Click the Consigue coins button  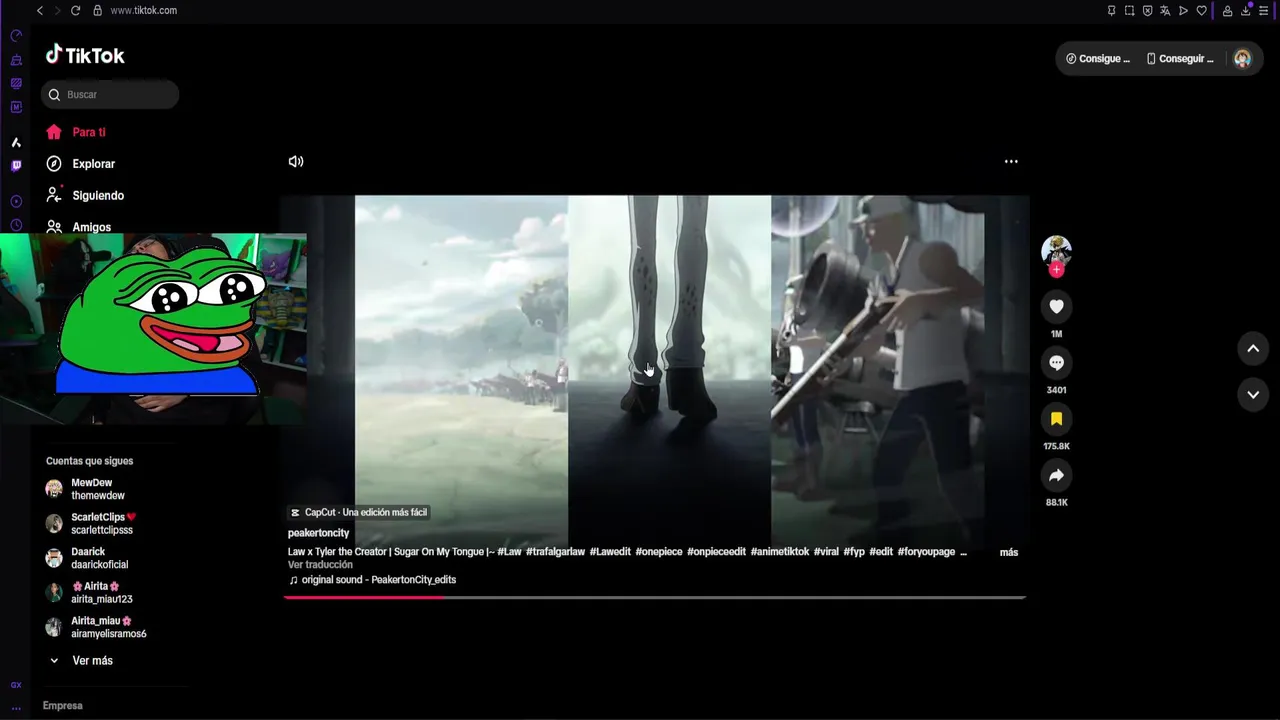1098,59
